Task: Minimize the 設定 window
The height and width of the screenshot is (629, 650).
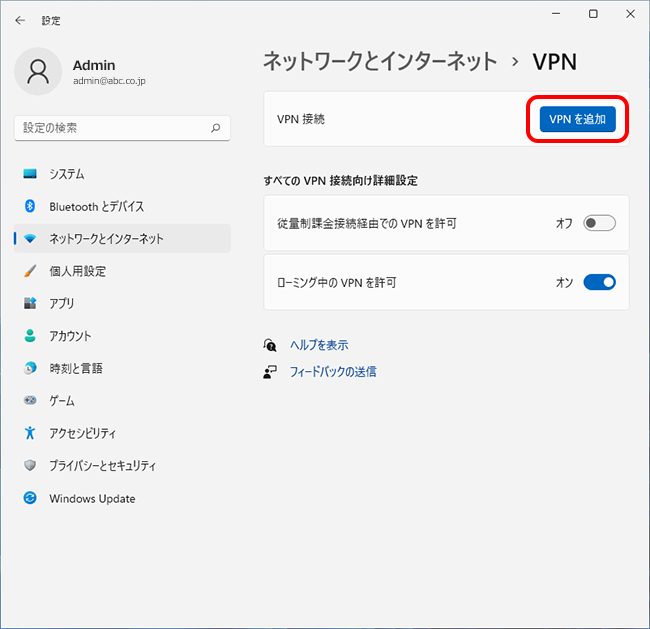Action: click(x=556, y=14)
